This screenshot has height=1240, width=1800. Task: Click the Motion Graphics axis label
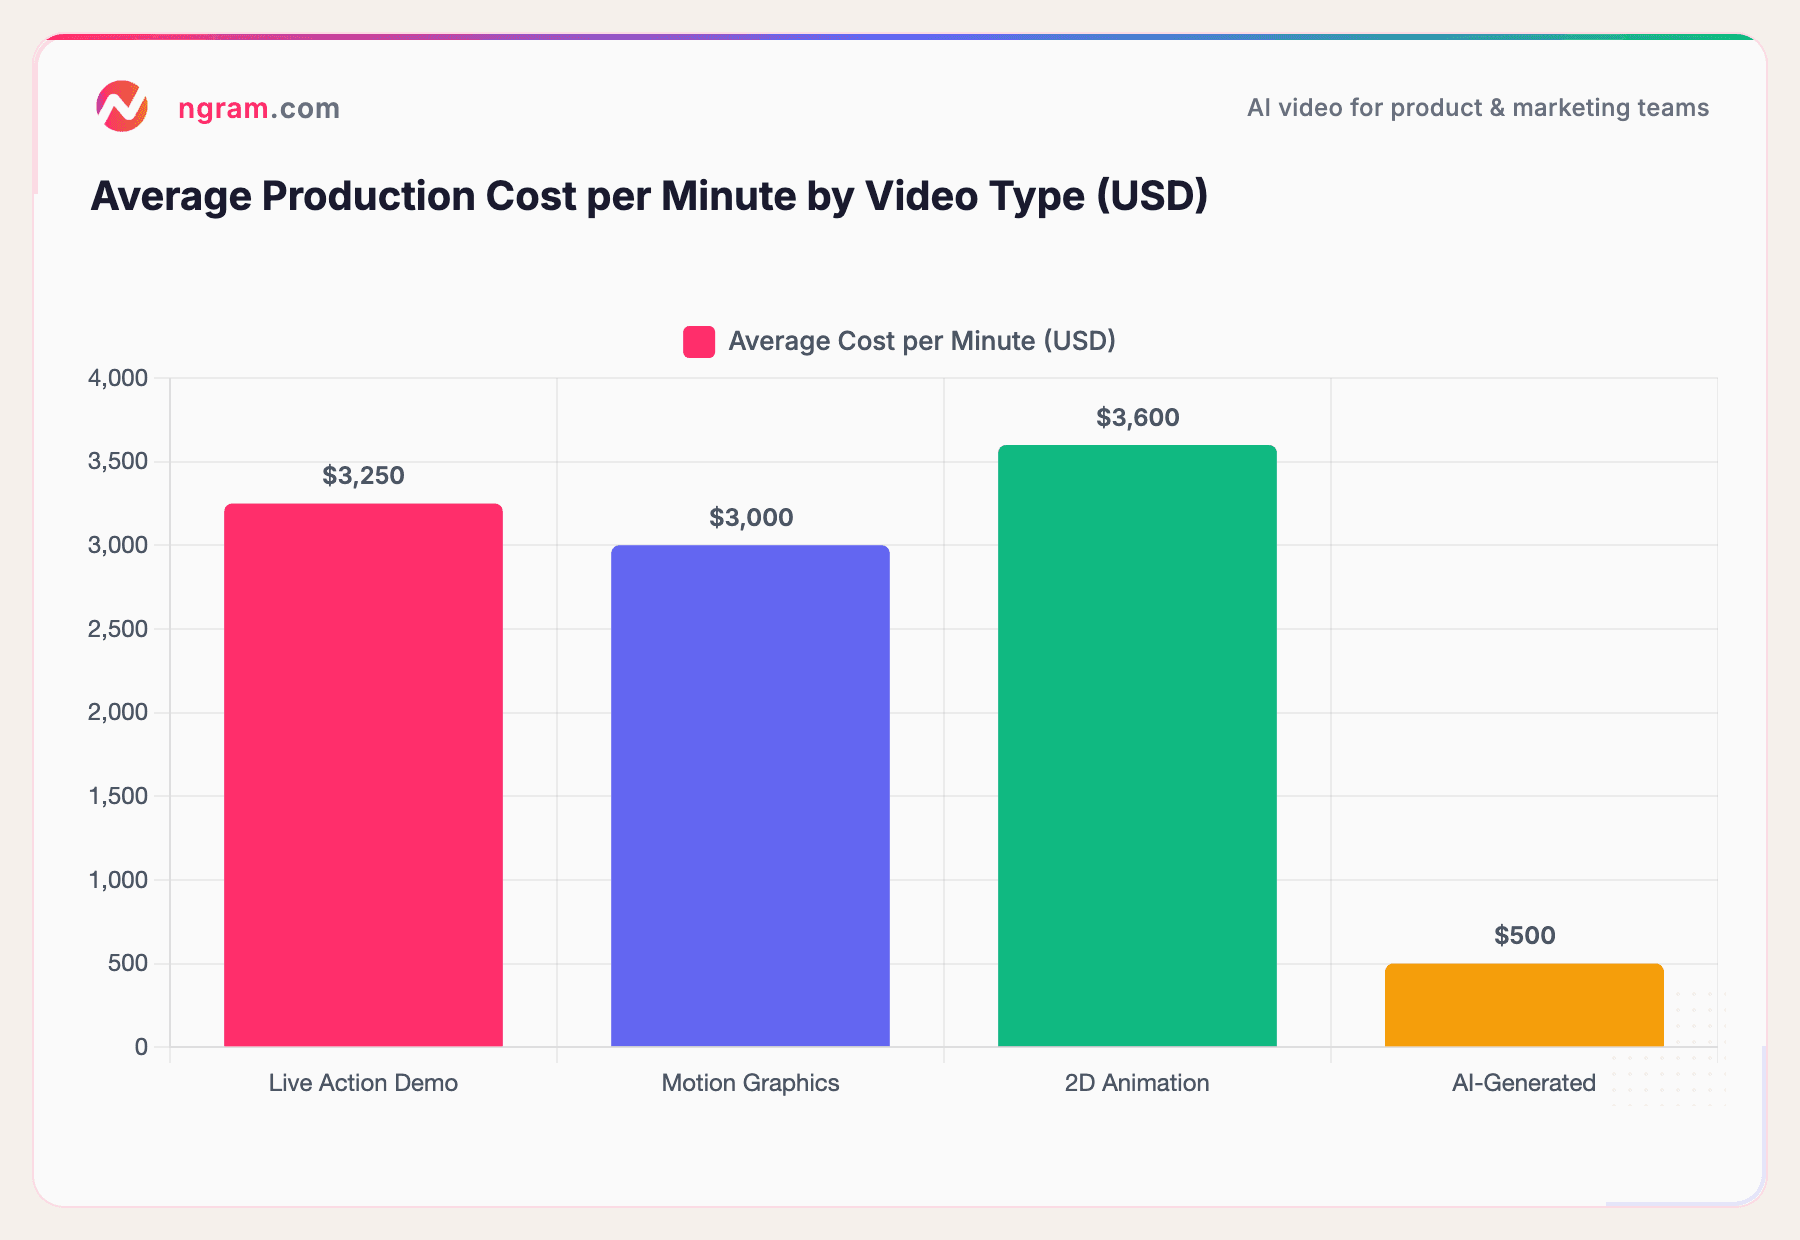coord(750,1083)
